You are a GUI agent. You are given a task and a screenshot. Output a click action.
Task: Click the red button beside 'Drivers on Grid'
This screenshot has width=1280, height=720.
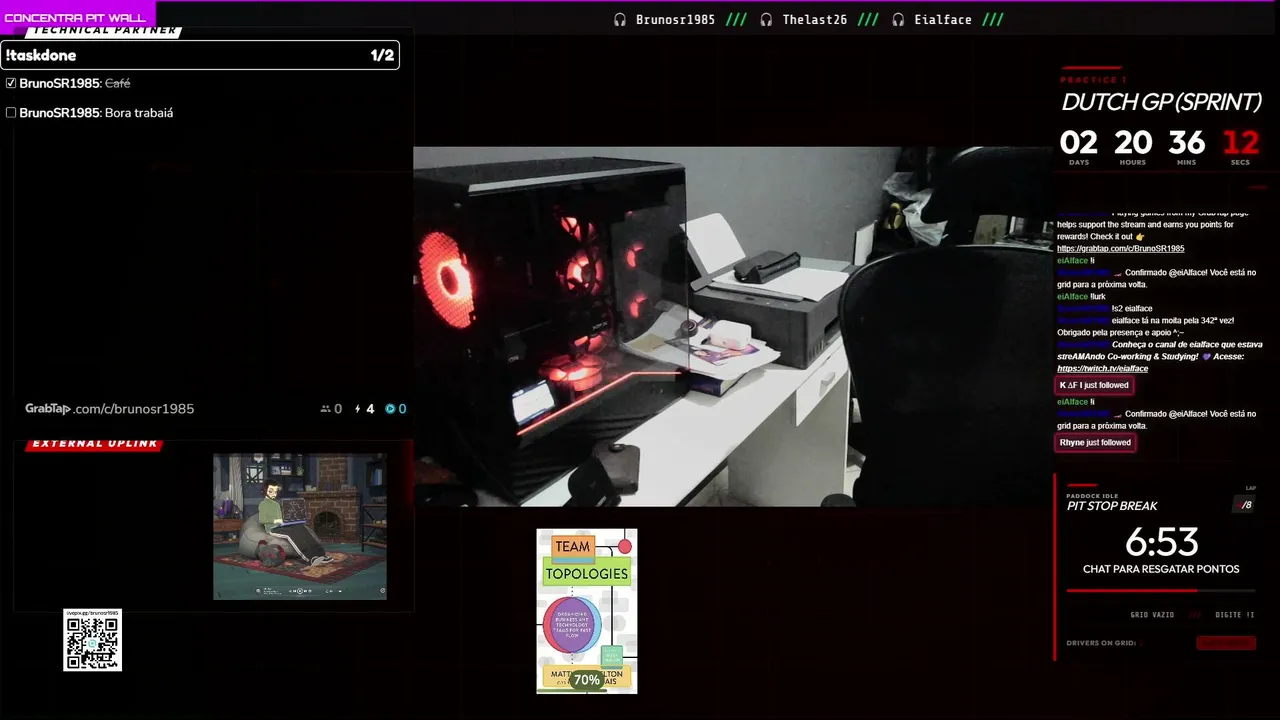[1226, 643]
